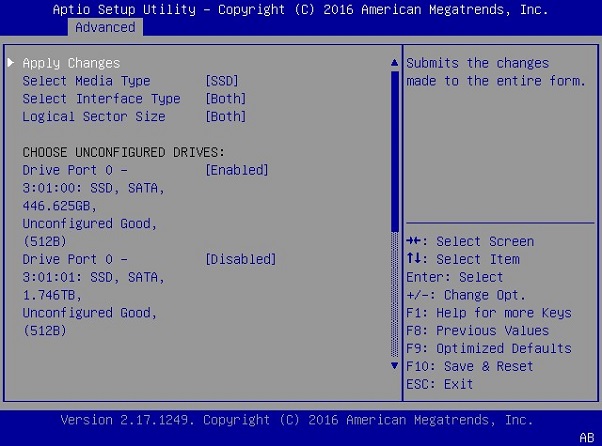Click the scrollbar up arrow
The image size is (602, 446).
tap(394, 64)
